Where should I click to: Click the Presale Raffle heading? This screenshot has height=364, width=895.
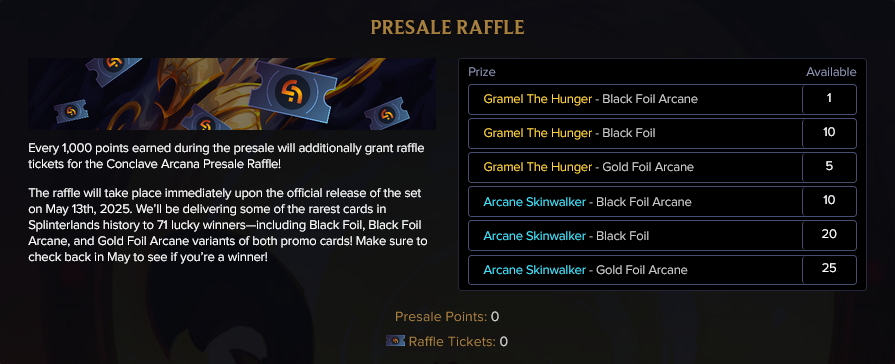tap(448, 27)
